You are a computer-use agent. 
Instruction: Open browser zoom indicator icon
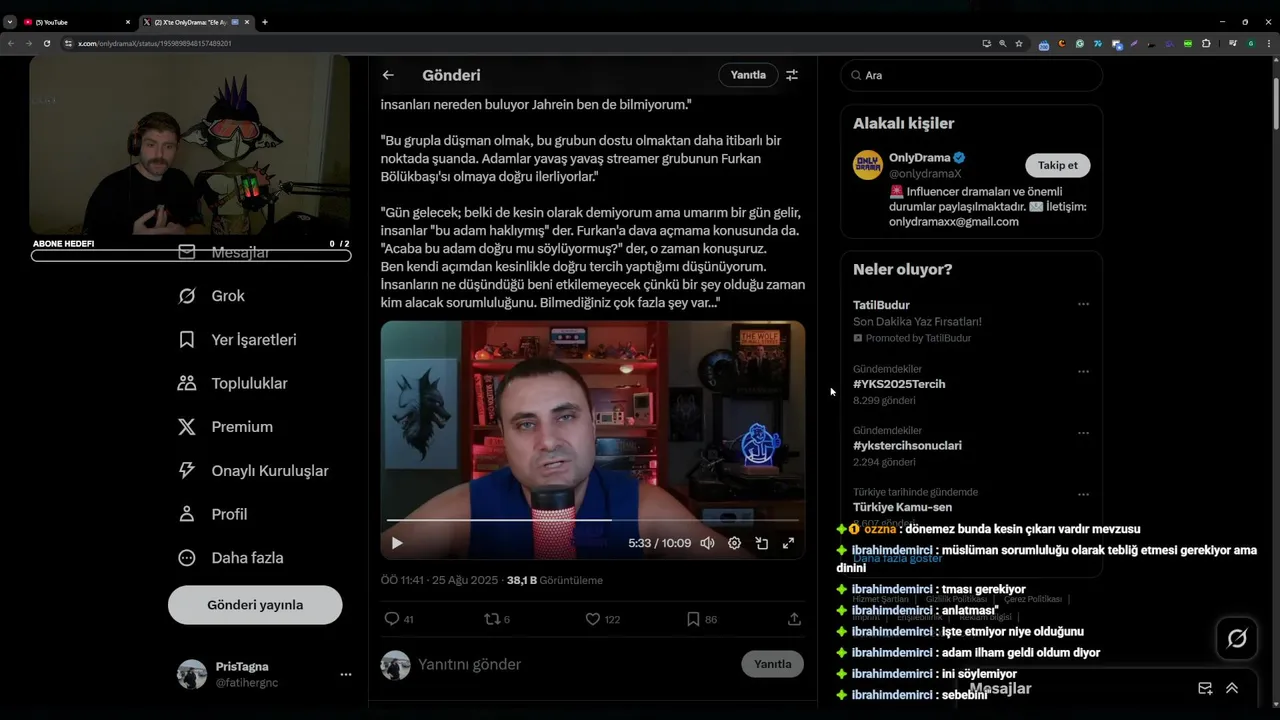(x=1003, y=43)
